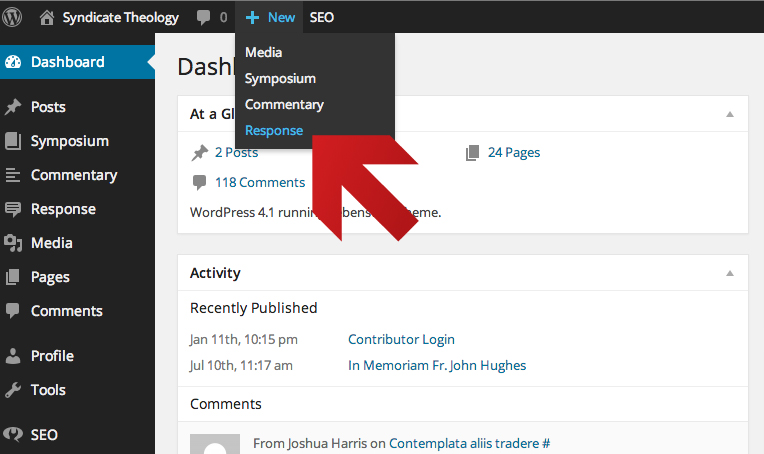Click the Commentary lines icon in sidebar
The width and height of the screenshot is (764, 454).
(13, 175)
